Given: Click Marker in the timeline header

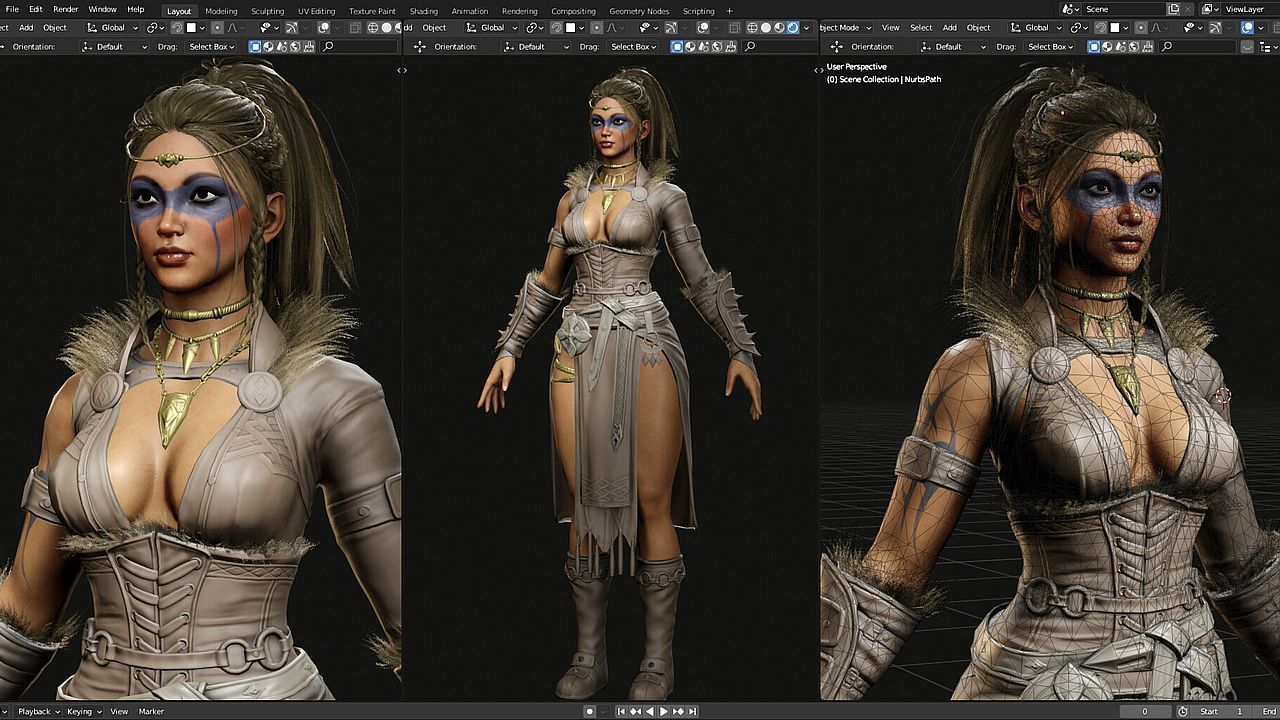Looking at the screenshot, I should [x=151, y=711].
